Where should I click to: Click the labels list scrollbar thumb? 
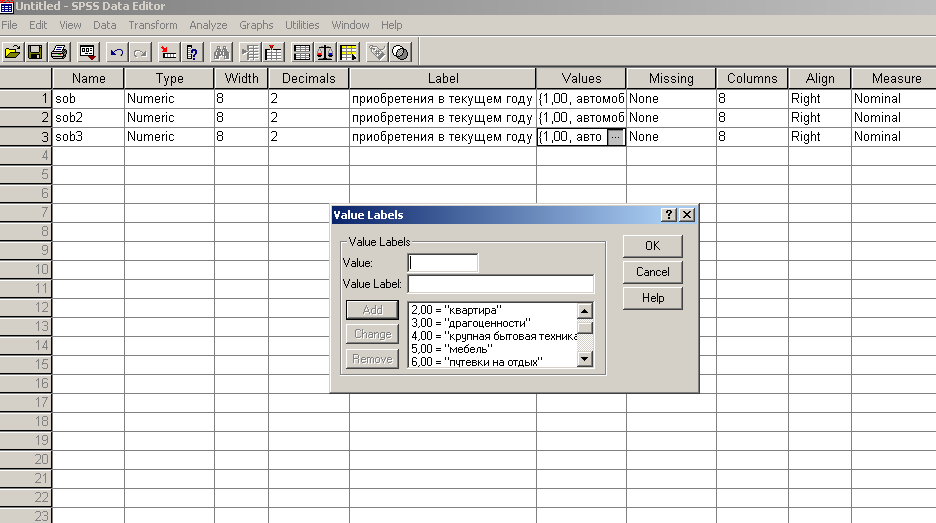click(585, 327)
